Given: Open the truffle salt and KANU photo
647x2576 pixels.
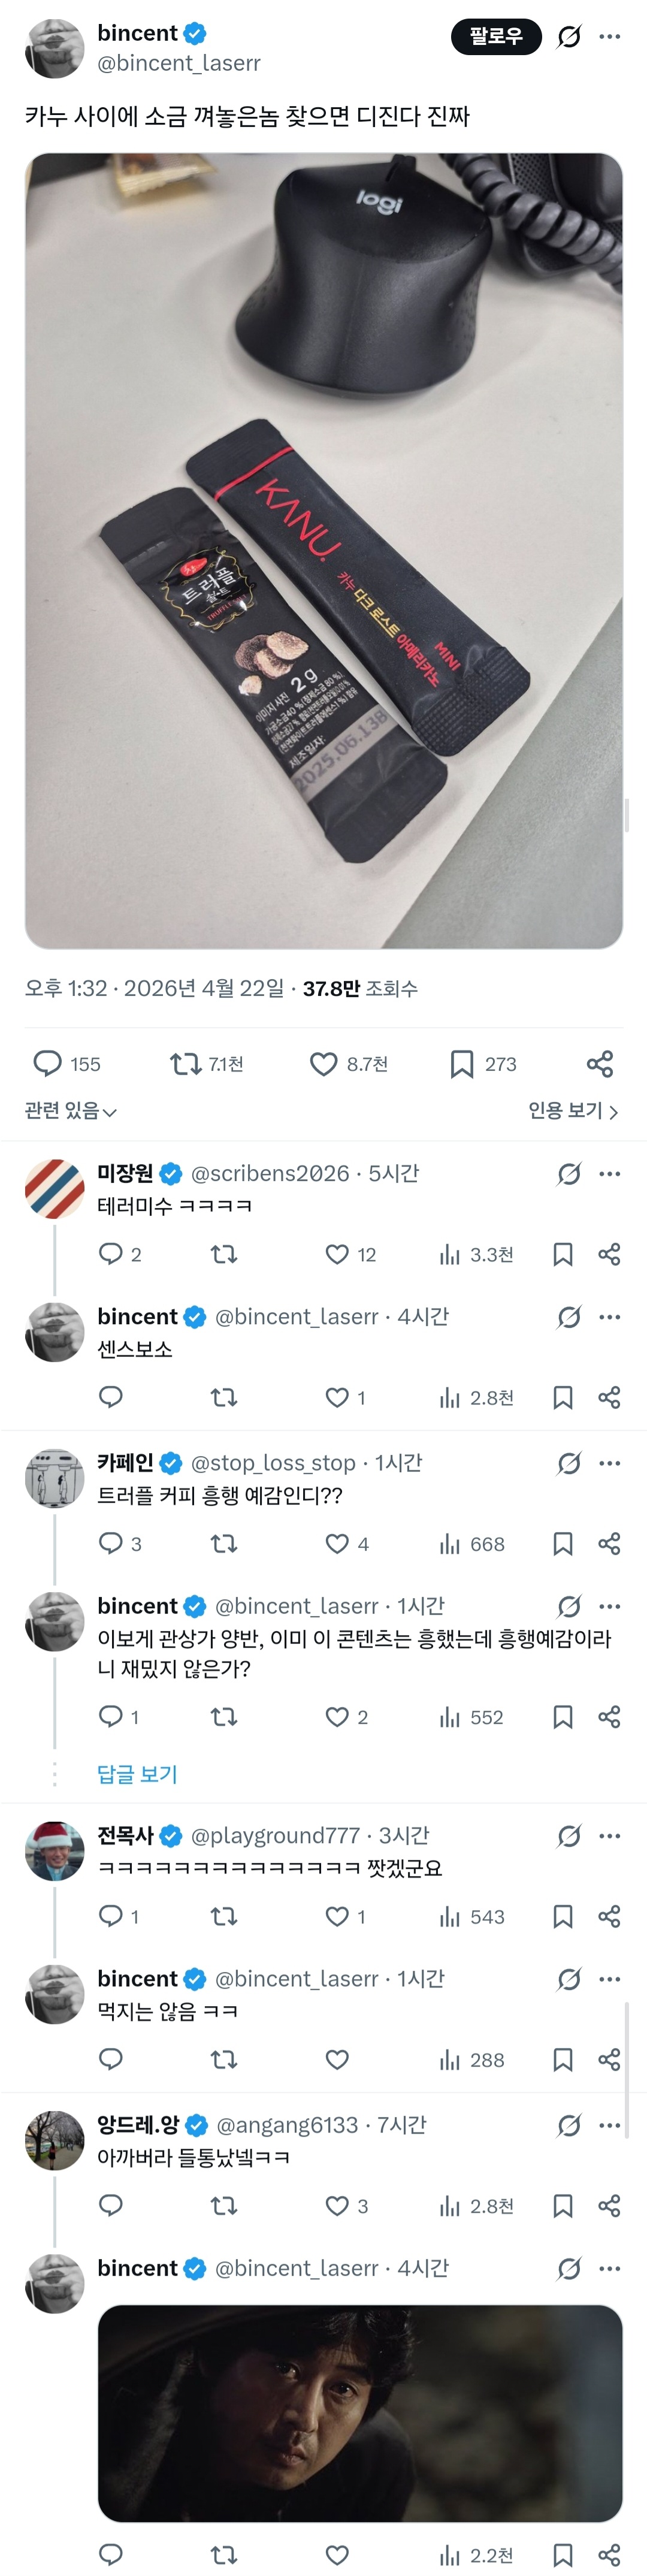Looking at the screenshot, I should [323, 550].
